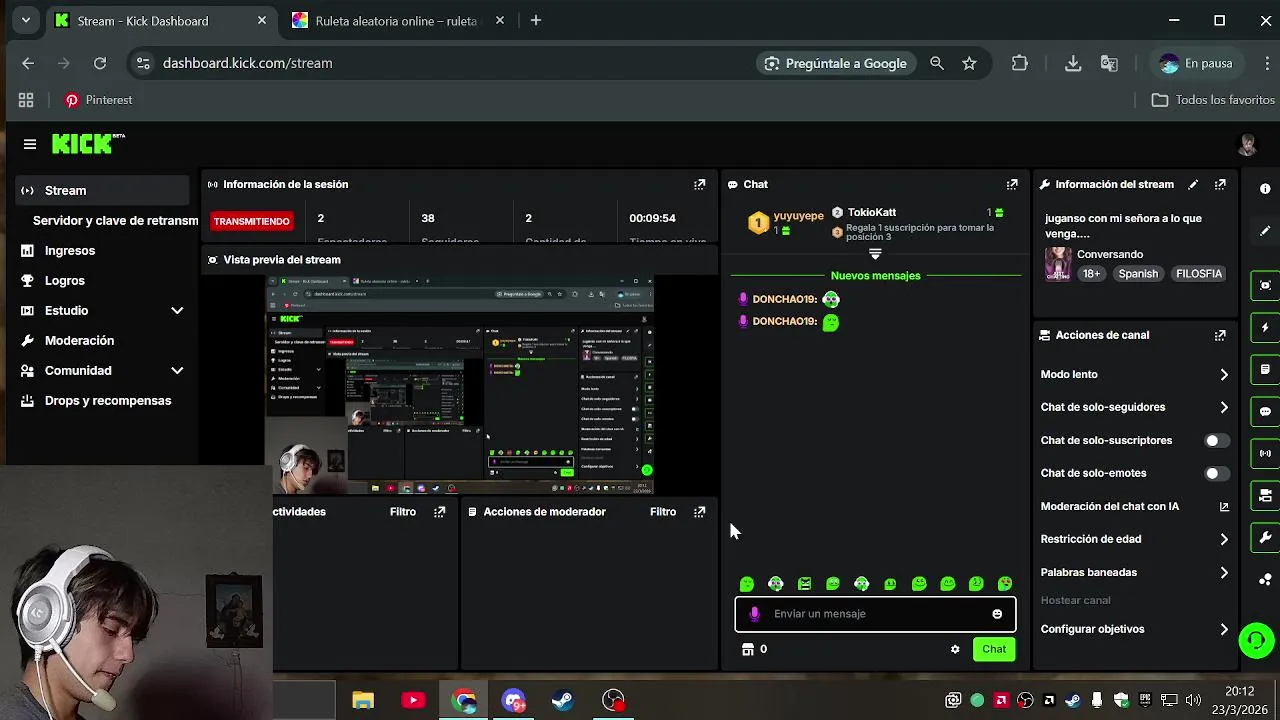Click the FILOSFIA tag
This screenshot has width=1280, height=720.
[1199, 274]
